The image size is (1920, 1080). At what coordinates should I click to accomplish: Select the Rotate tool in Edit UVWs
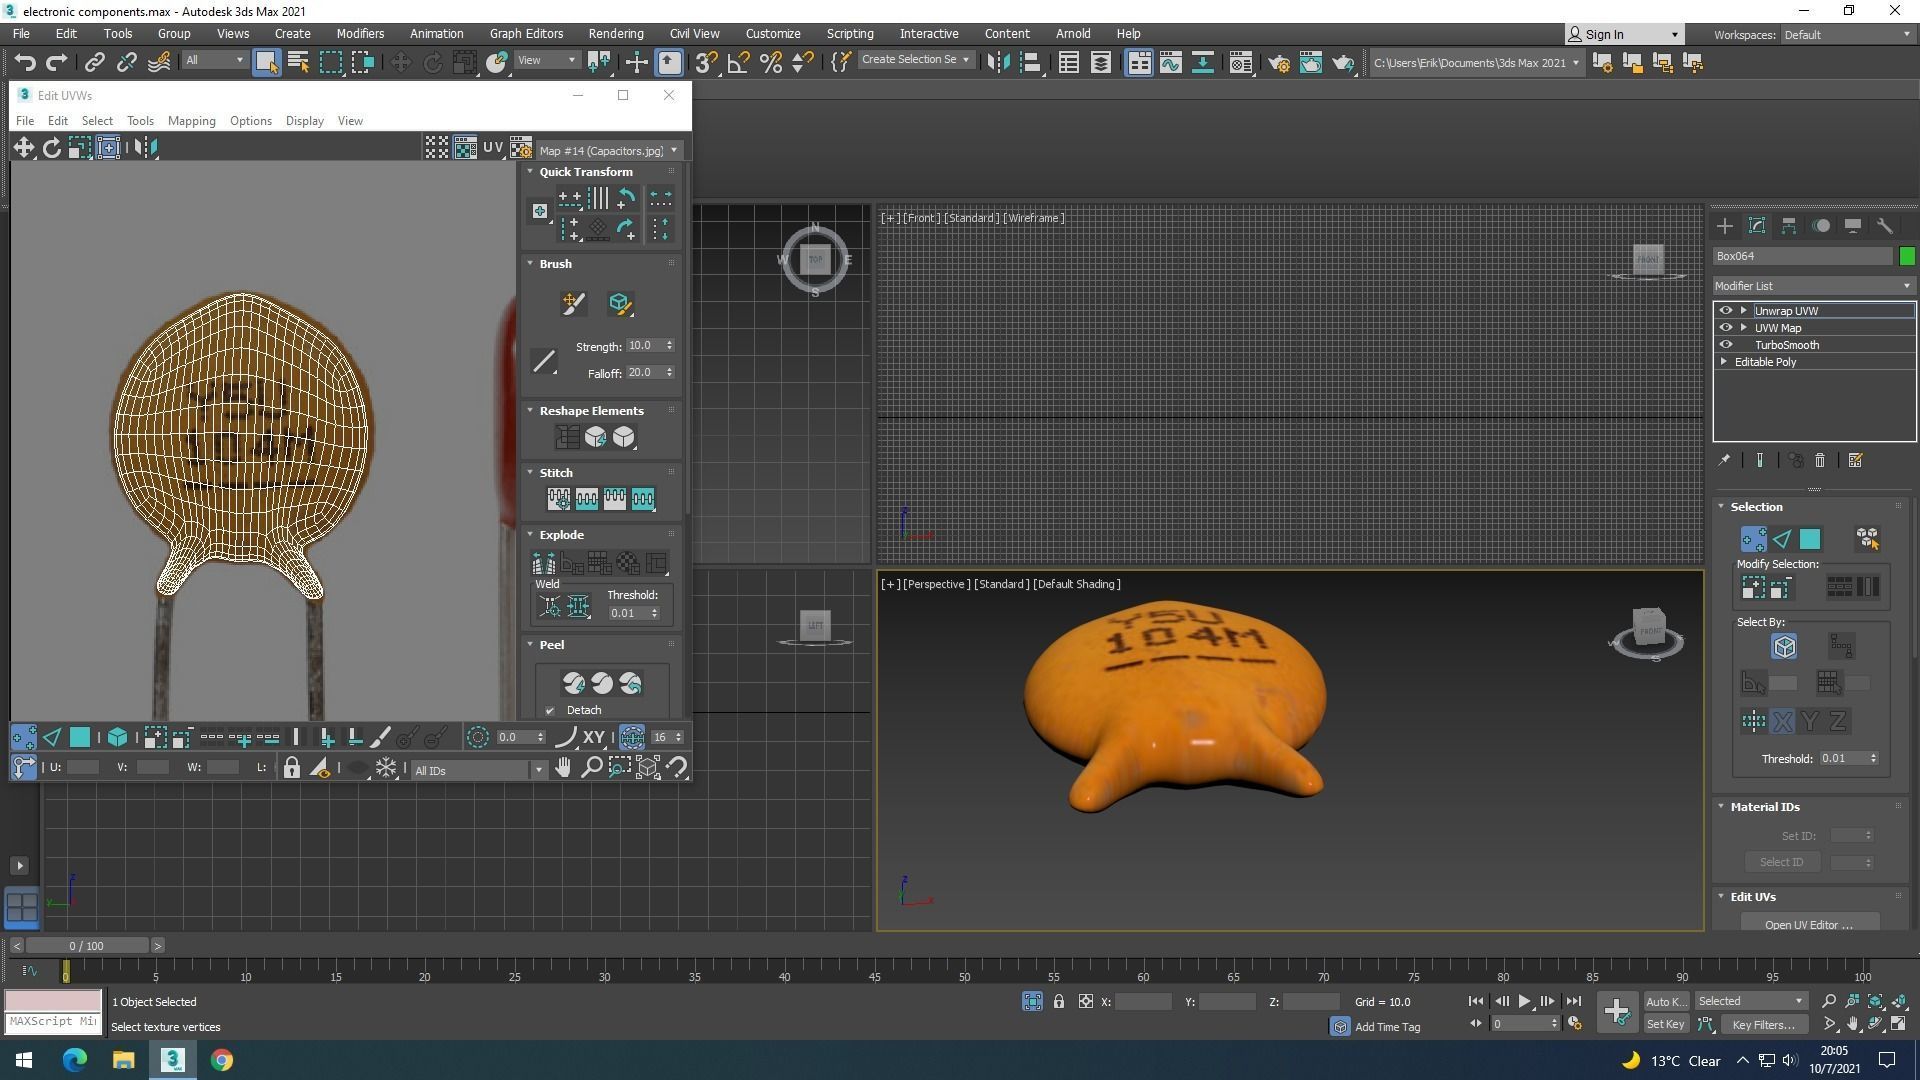51,148
